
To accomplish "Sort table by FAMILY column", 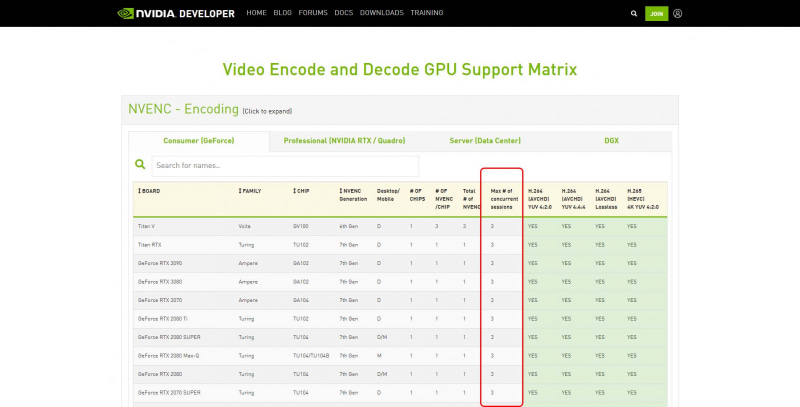I will pos(250,191).
